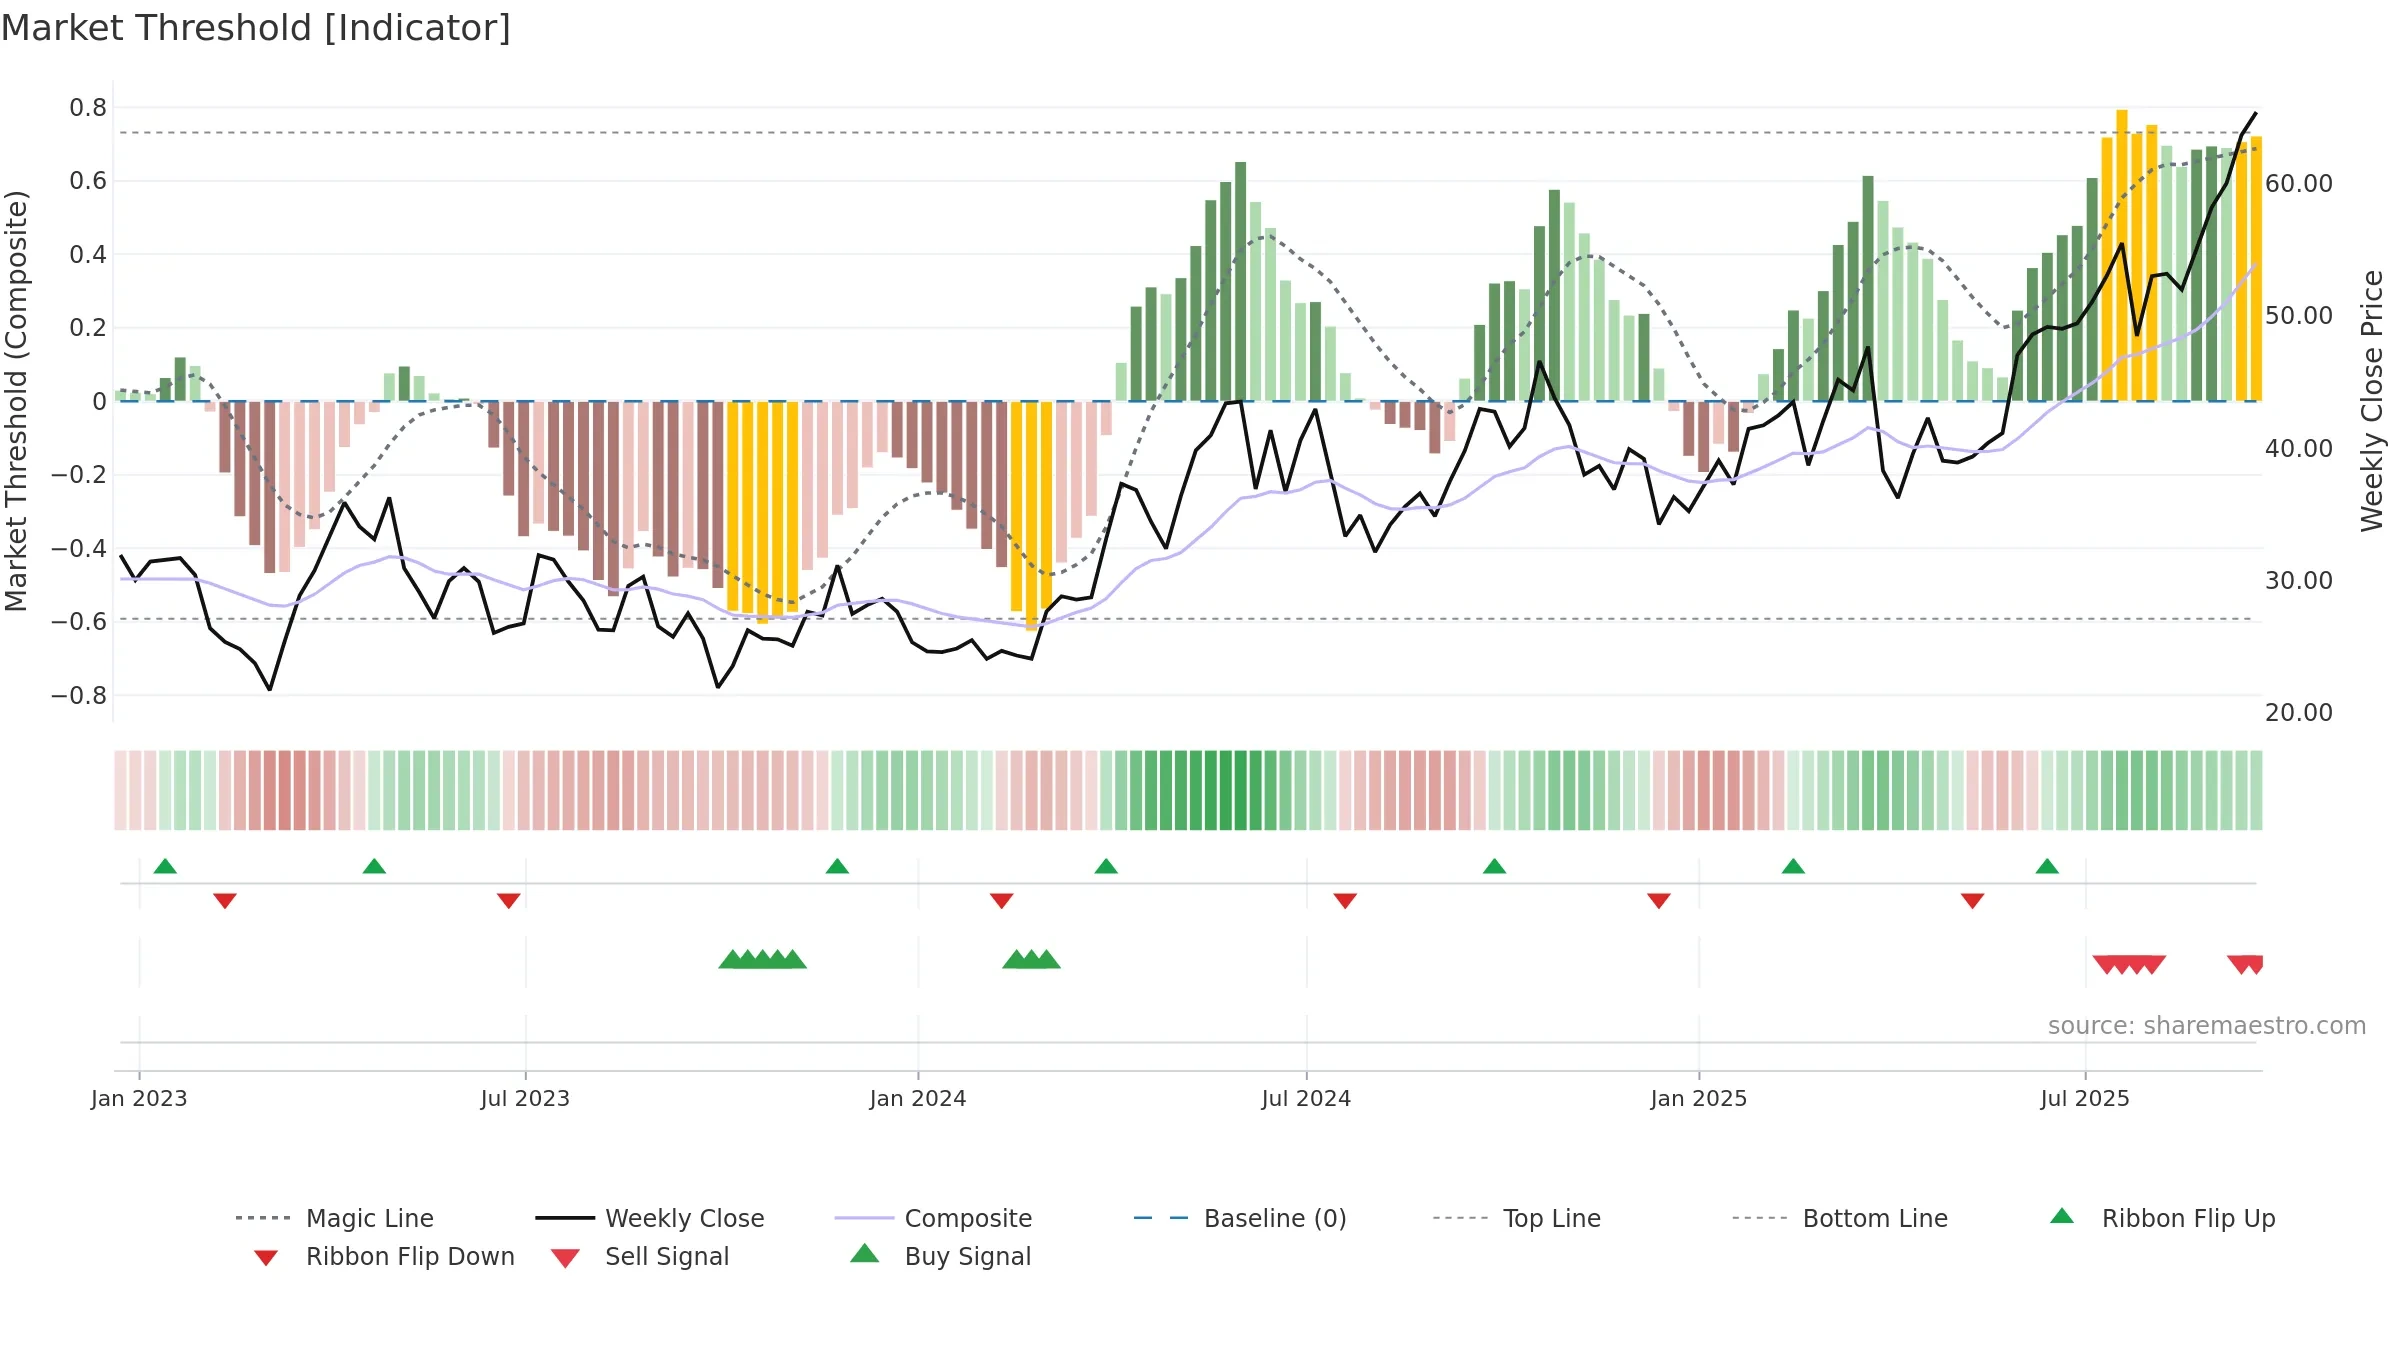Click the Ribbon Flip Down marker in December 2024

pyautogui.click(x=1659, y=901)
